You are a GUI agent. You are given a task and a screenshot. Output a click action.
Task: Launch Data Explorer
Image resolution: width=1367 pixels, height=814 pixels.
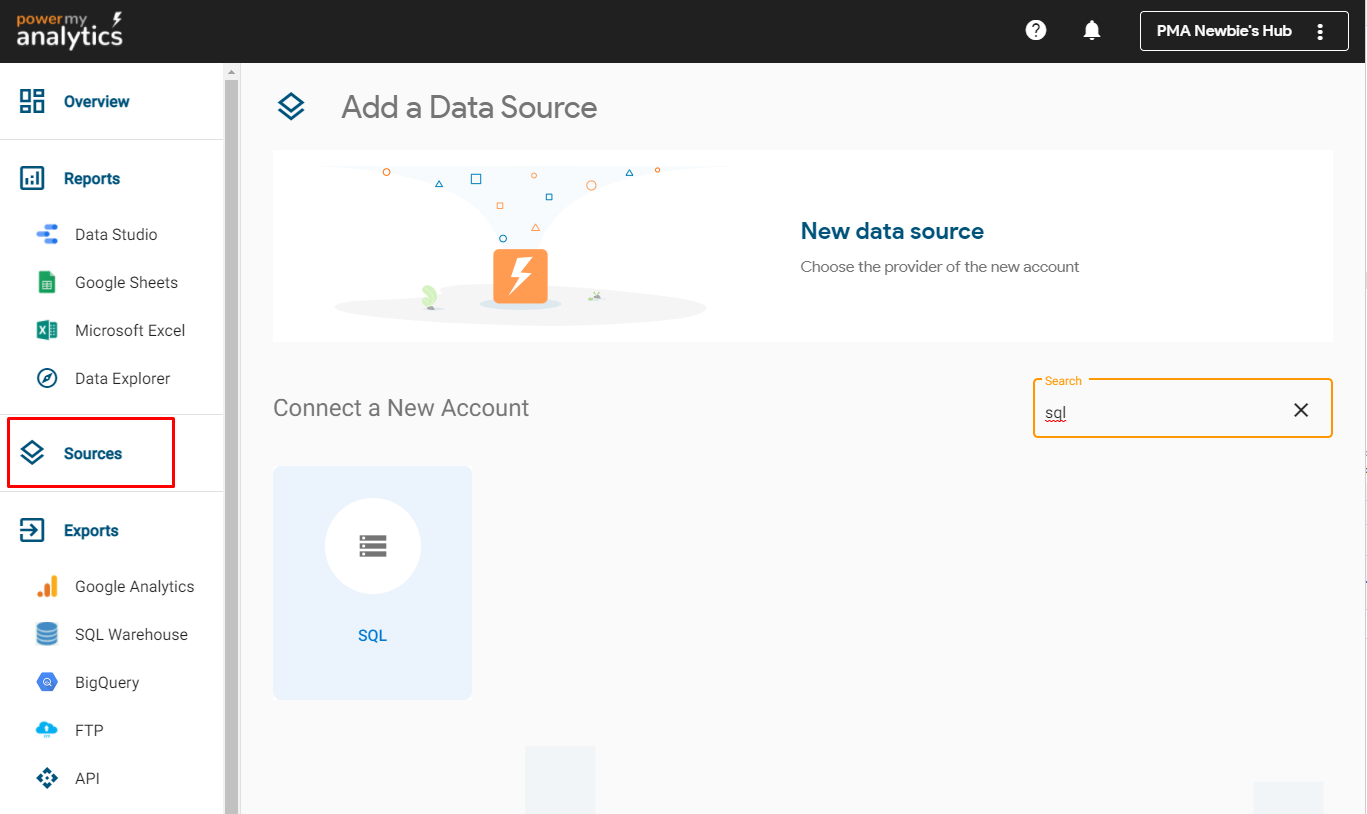(x=122, y=379)
